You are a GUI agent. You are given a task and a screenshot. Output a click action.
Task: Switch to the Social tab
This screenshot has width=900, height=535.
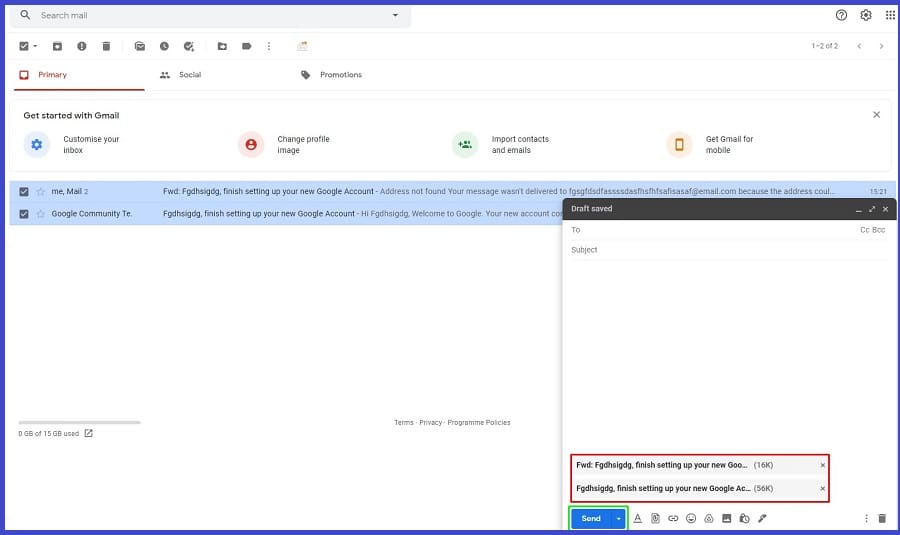click(181, 75)
